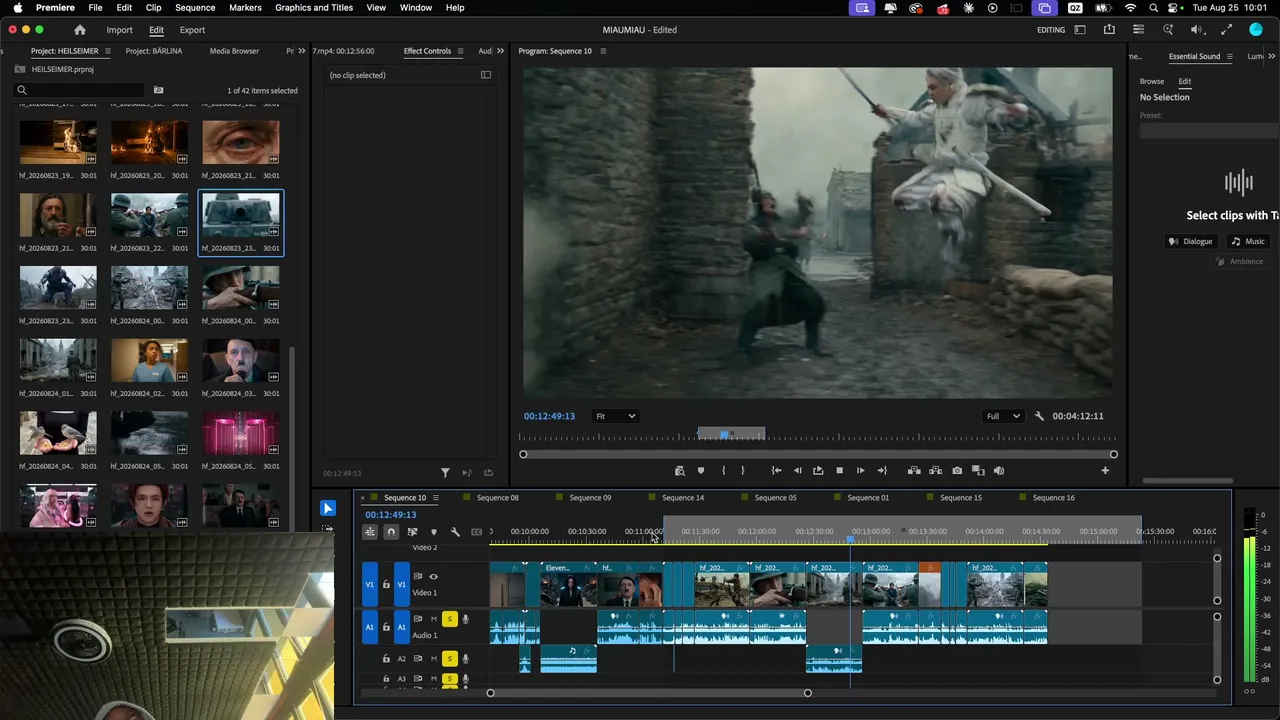Open the Essential Sound panel menu

coord(1230,56)
